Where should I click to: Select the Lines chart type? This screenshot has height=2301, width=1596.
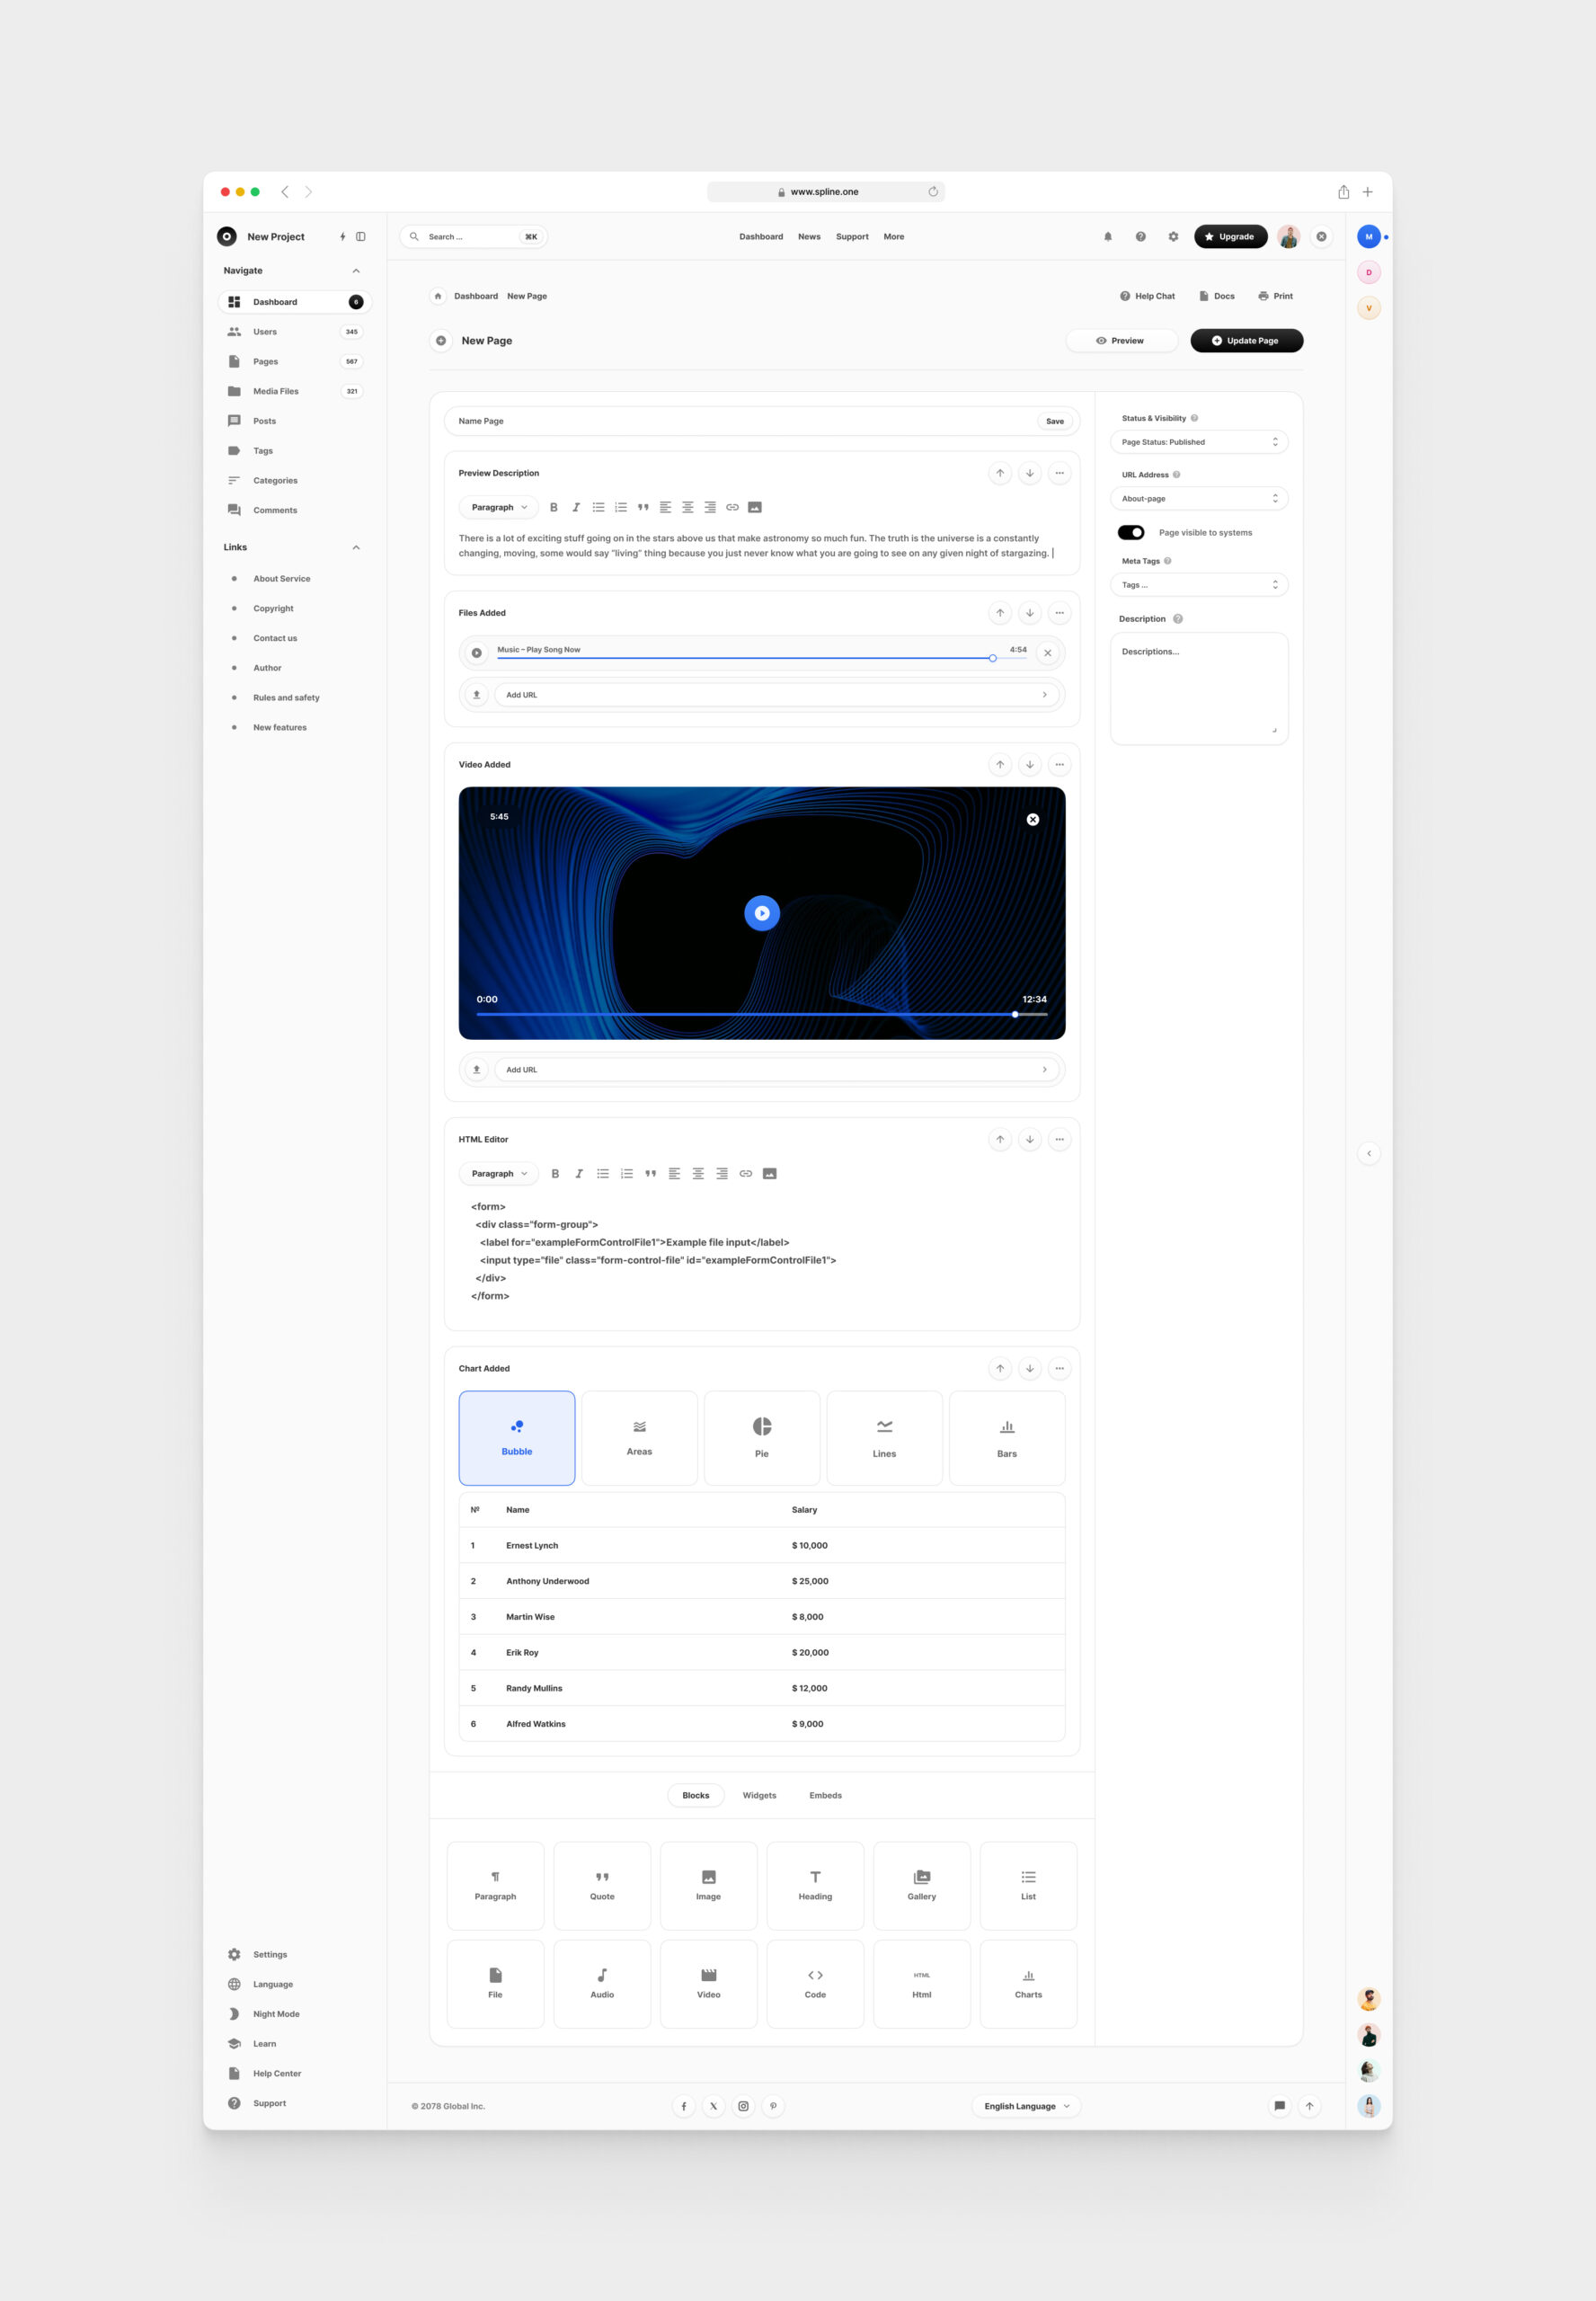click(884, 1438)
